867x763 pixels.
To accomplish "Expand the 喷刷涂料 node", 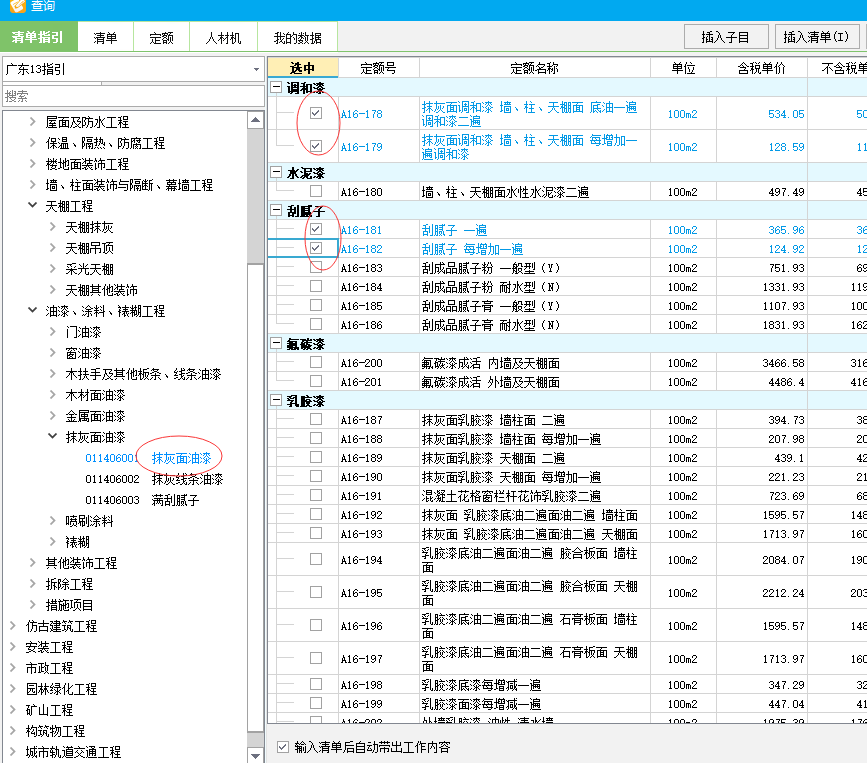I will (x=53, y=521).
